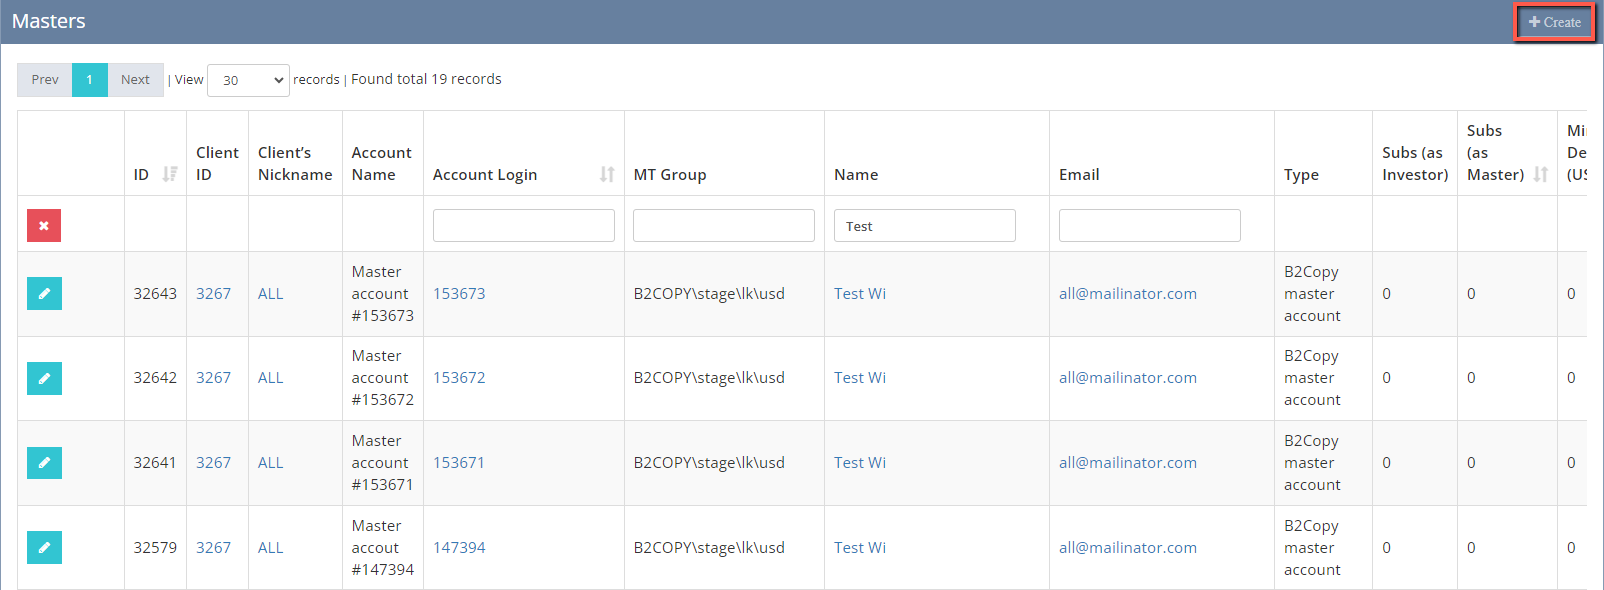This screenshot has width=1604, height=590.
Task: Click Master account #153672 cell
Action: click(x=382, y=378)
